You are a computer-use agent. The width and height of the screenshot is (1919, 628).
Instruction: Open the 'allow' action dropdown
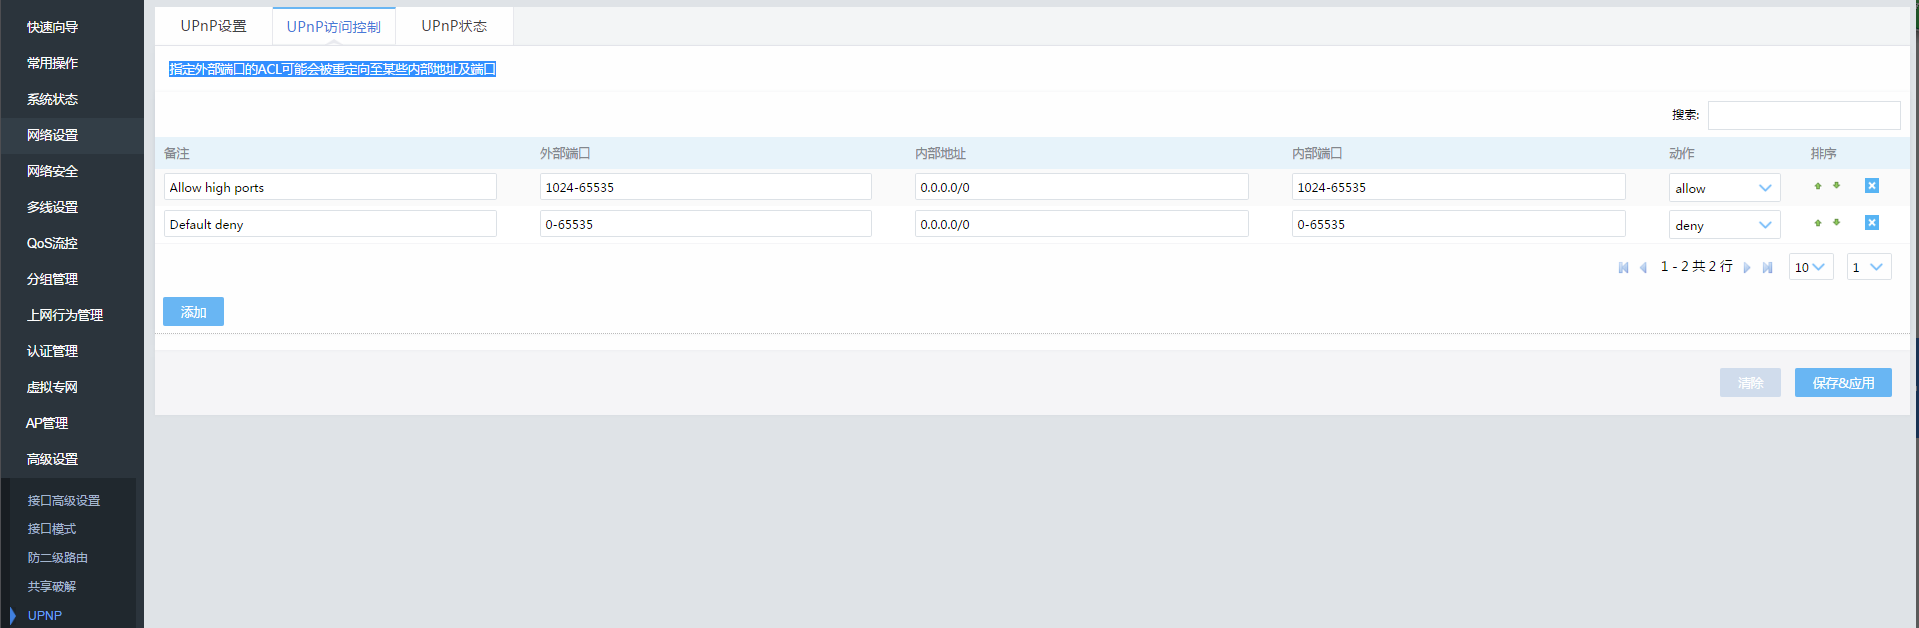[x=1724, y=188]
